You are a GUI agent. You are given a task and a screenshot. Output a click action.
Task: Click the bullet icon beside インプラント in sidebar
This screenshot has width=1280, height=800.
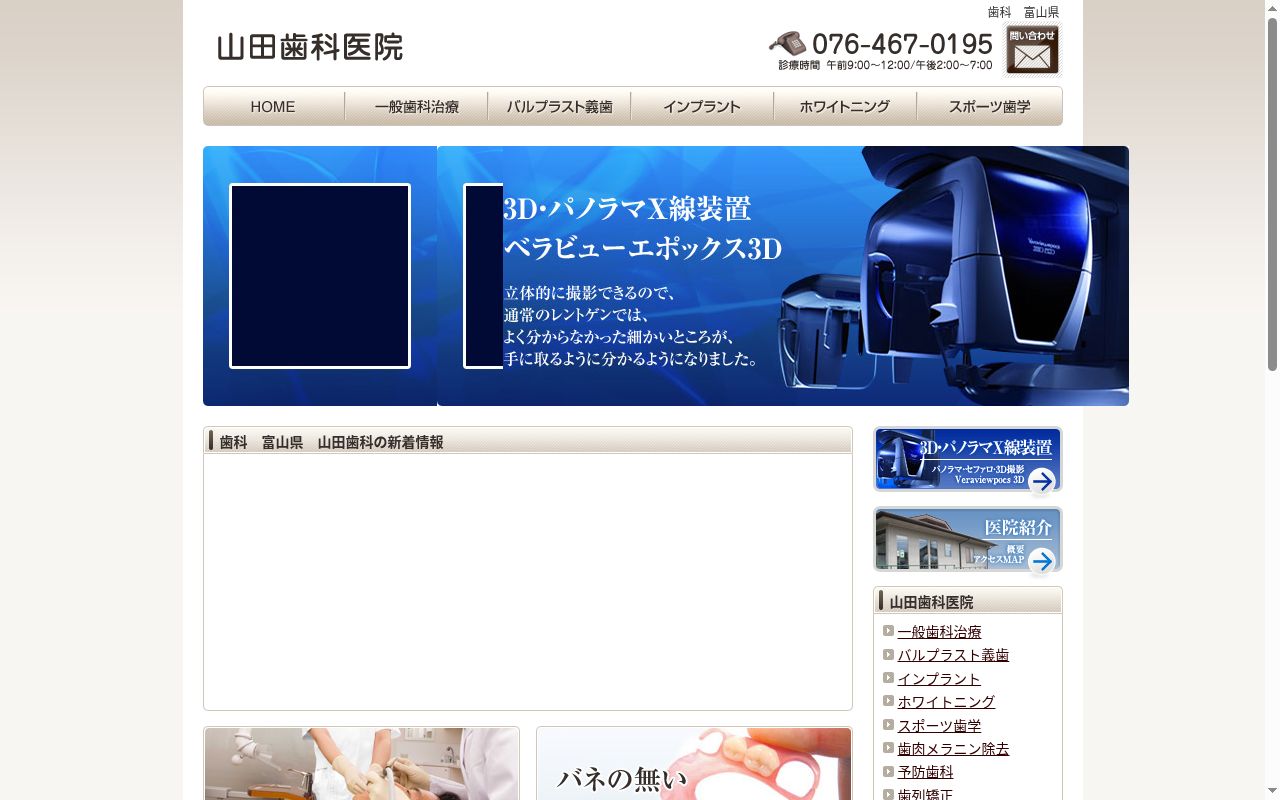[x=888, y=678]
